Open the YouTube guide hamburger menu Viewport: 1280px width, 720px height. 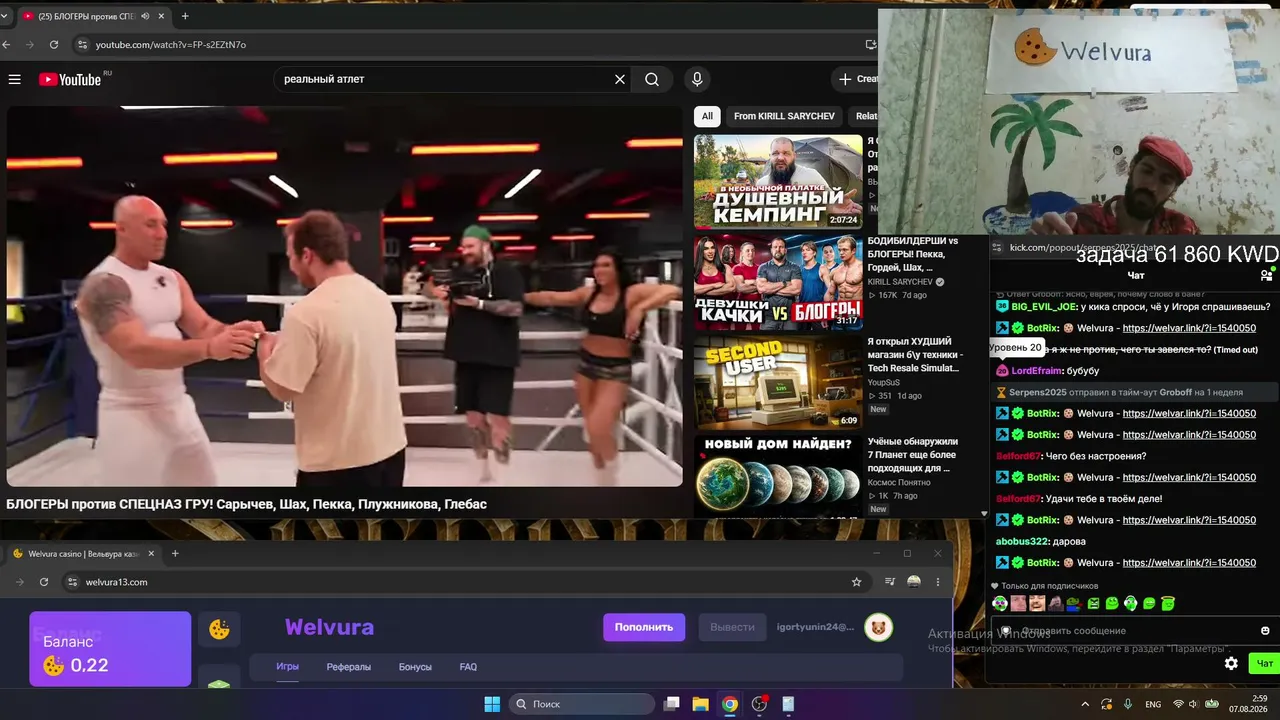[14, 79]
